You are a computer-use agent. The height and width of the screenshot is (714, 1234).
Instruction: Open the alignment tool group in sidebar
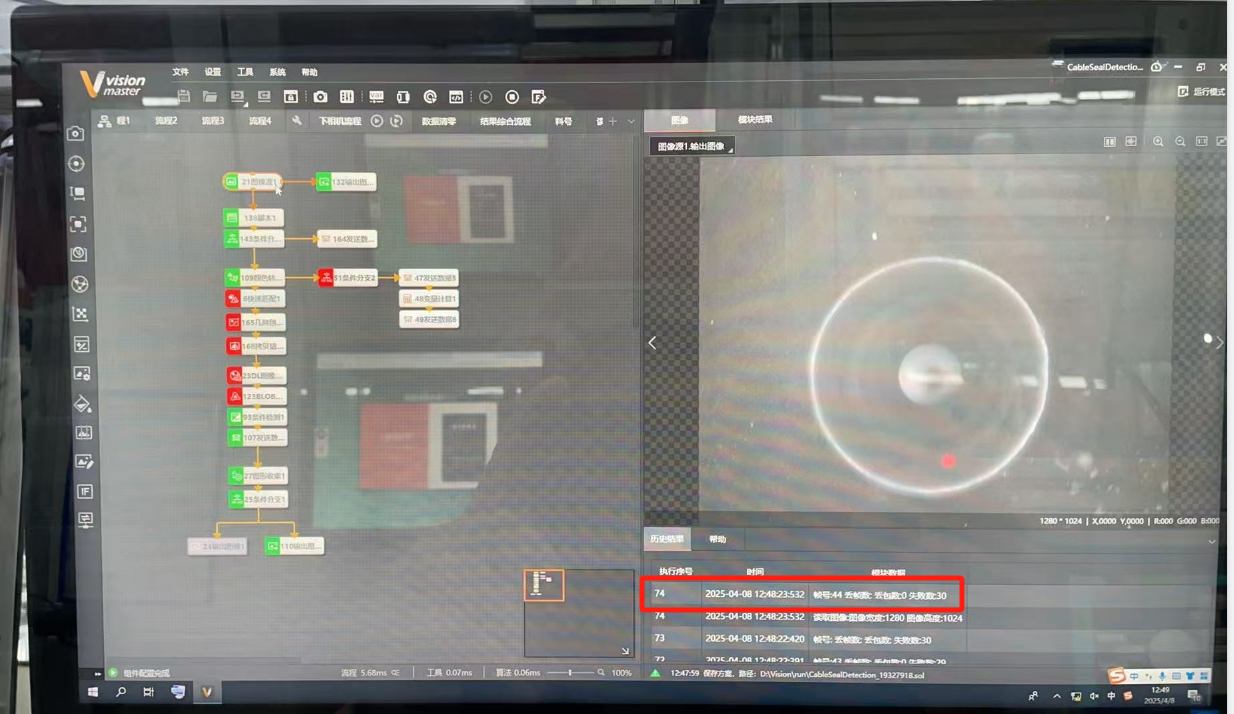tap(81, 314)
